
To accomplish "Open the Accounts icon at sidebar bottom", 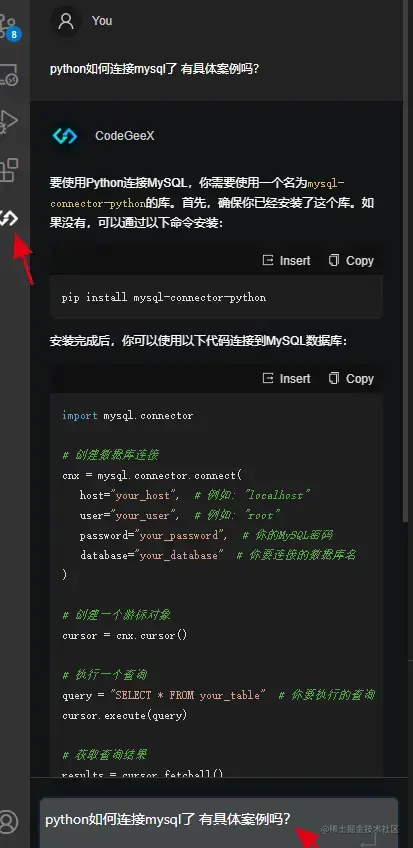I will 8,820.
